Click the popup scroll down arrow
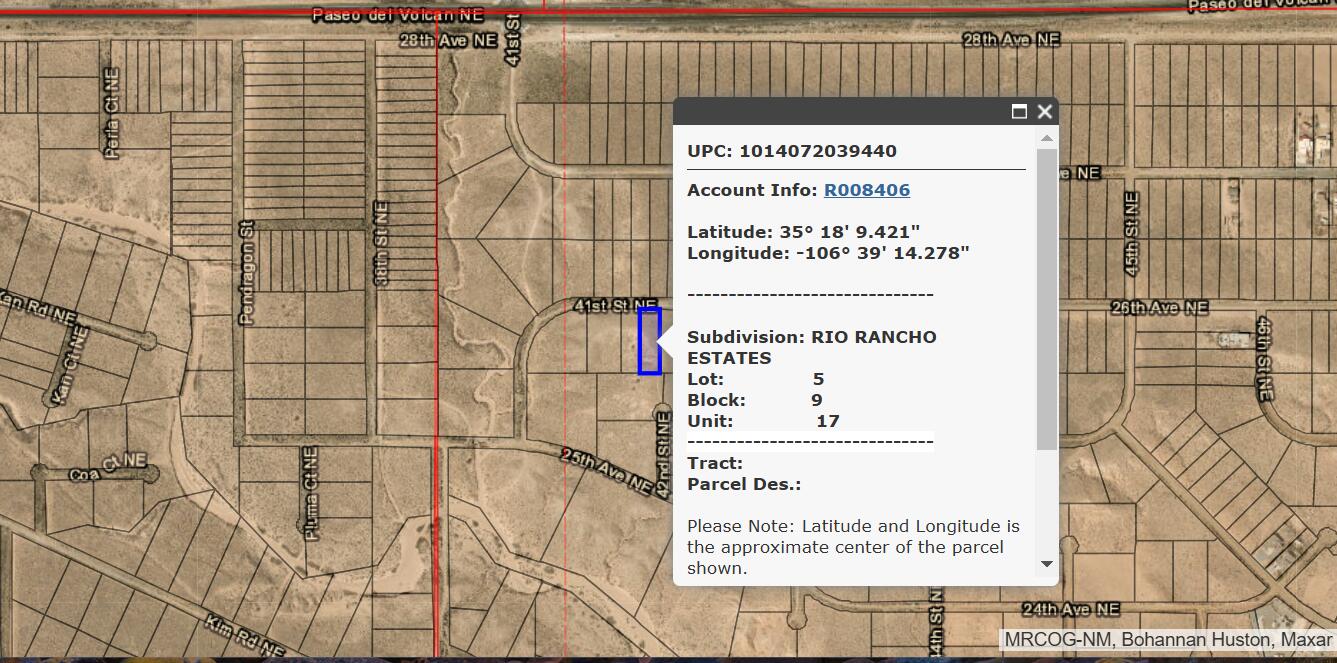Image resolution: width=1337 pixels, height=663 pixels. click(x=1047, y=564)
